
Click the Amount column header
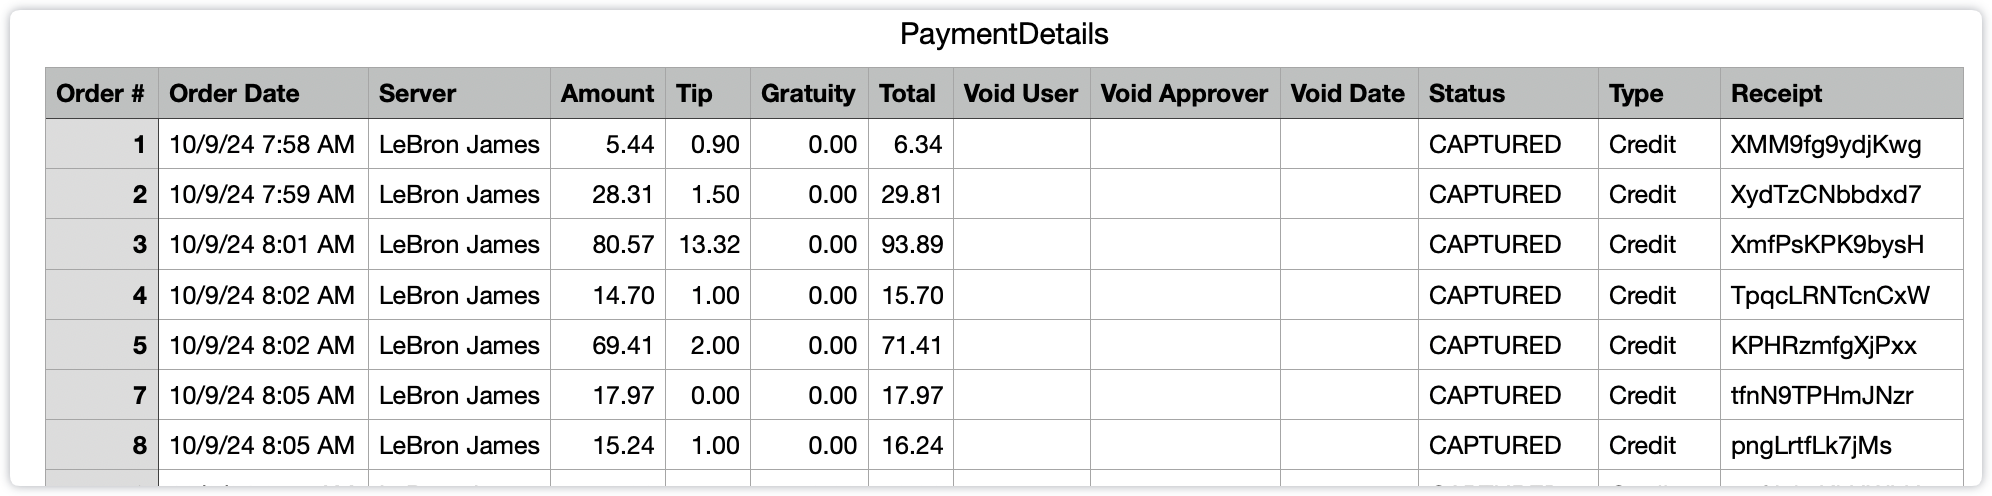pos(607,94)
